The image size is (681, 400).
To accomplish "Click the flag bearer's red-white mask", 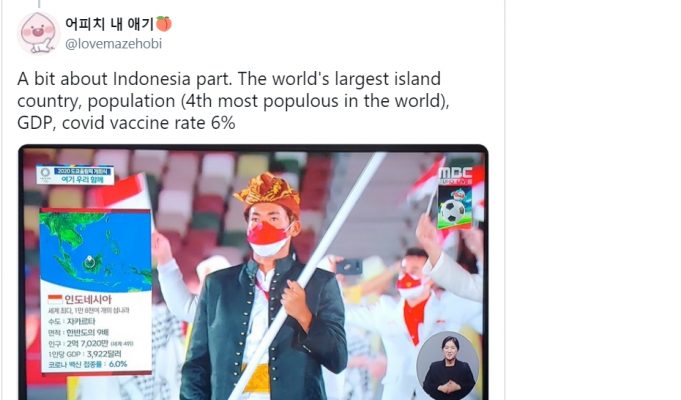I will click(268, 238).
